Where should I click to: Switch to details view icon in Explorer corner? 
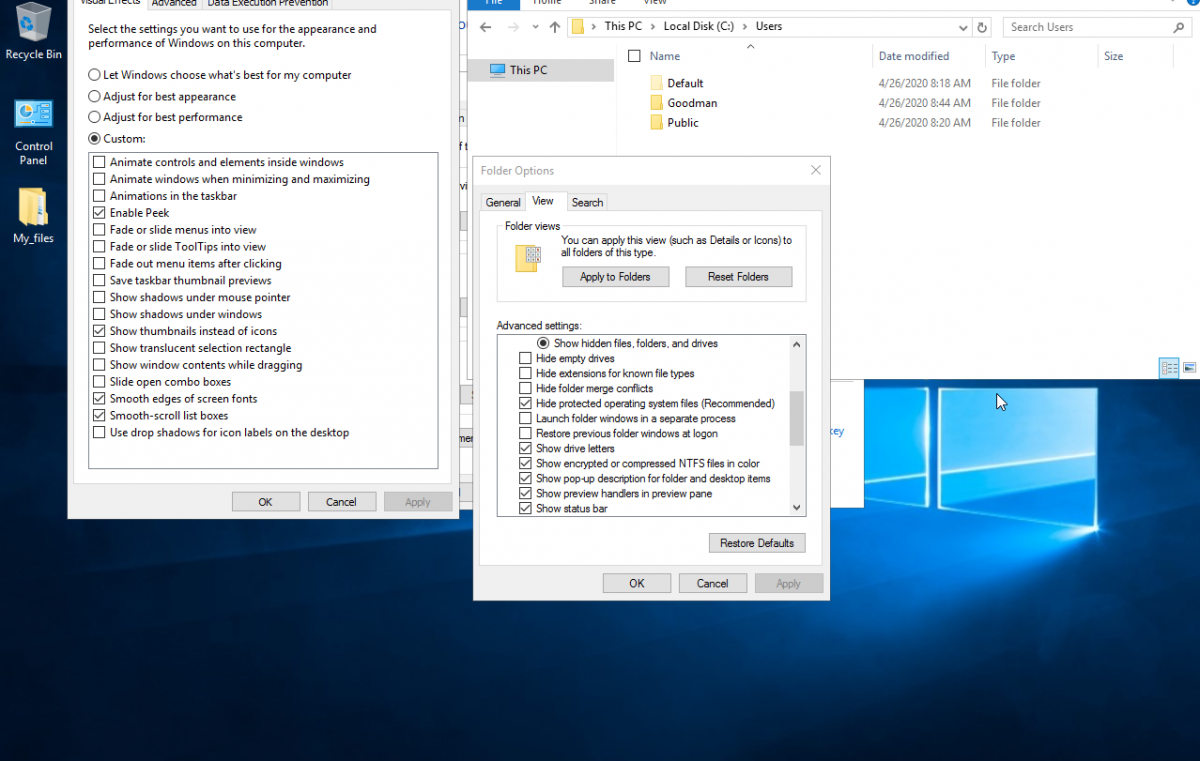tap(1169, 368)
